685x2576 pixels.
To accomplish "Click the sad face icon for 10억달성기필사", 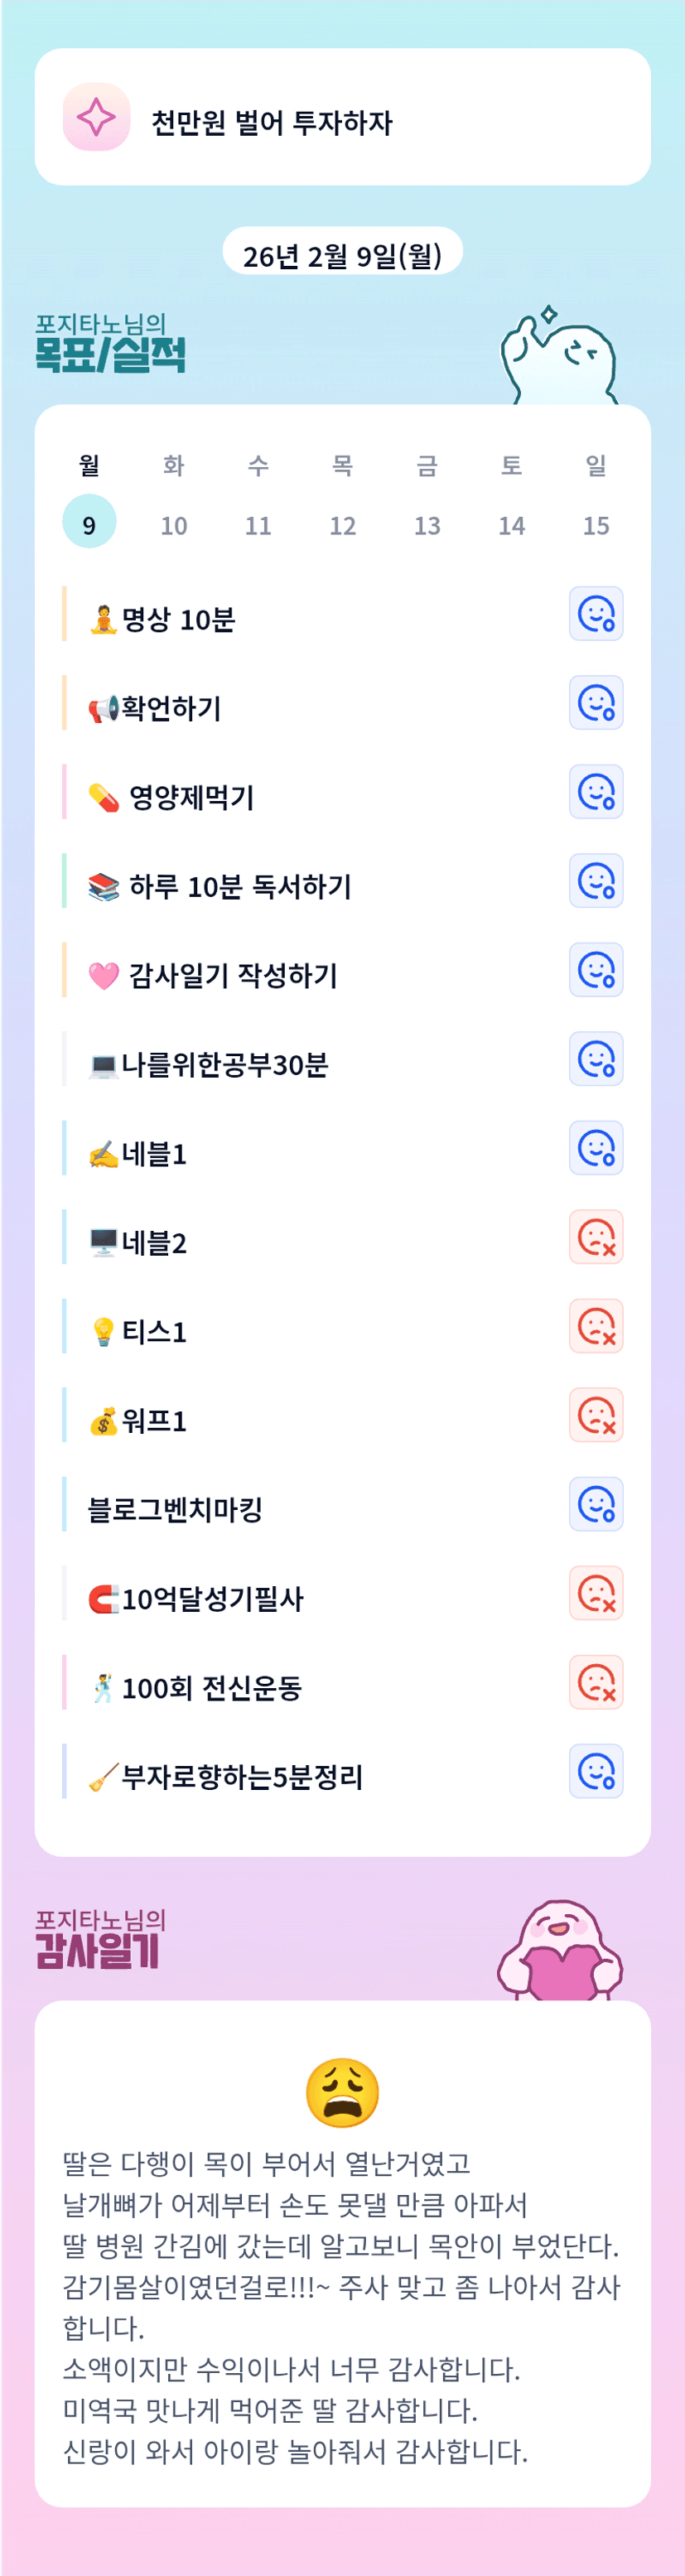I will (596, 1593).
